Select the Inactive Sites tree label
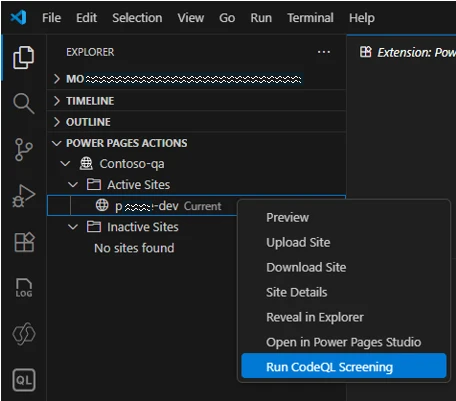The image size is (456, 401). pos(143,227)
